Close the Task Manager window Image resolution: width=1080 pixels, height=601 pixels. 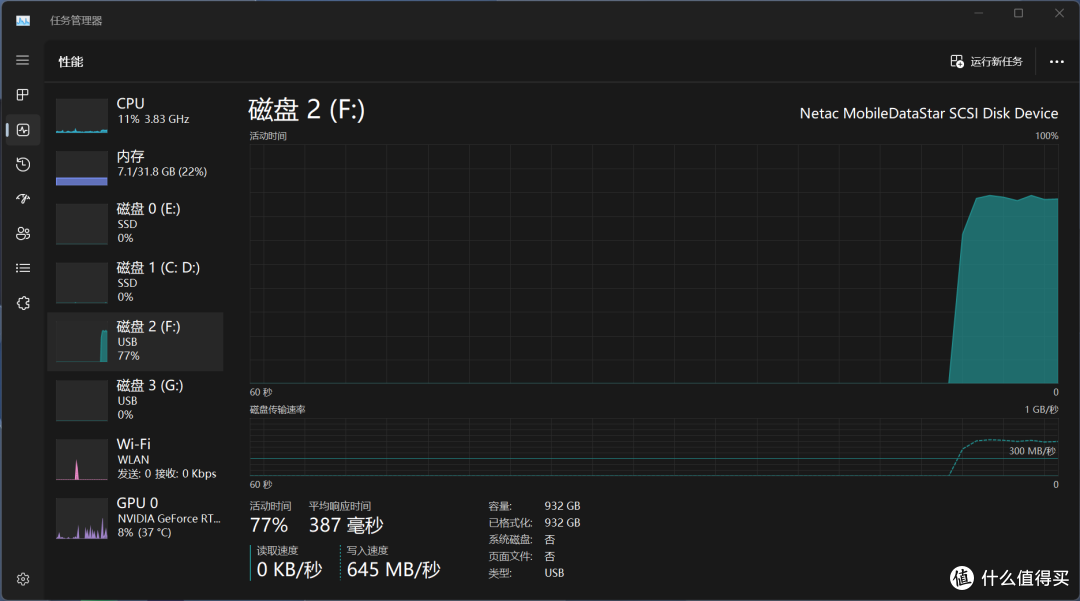(x=1059, y=13)
